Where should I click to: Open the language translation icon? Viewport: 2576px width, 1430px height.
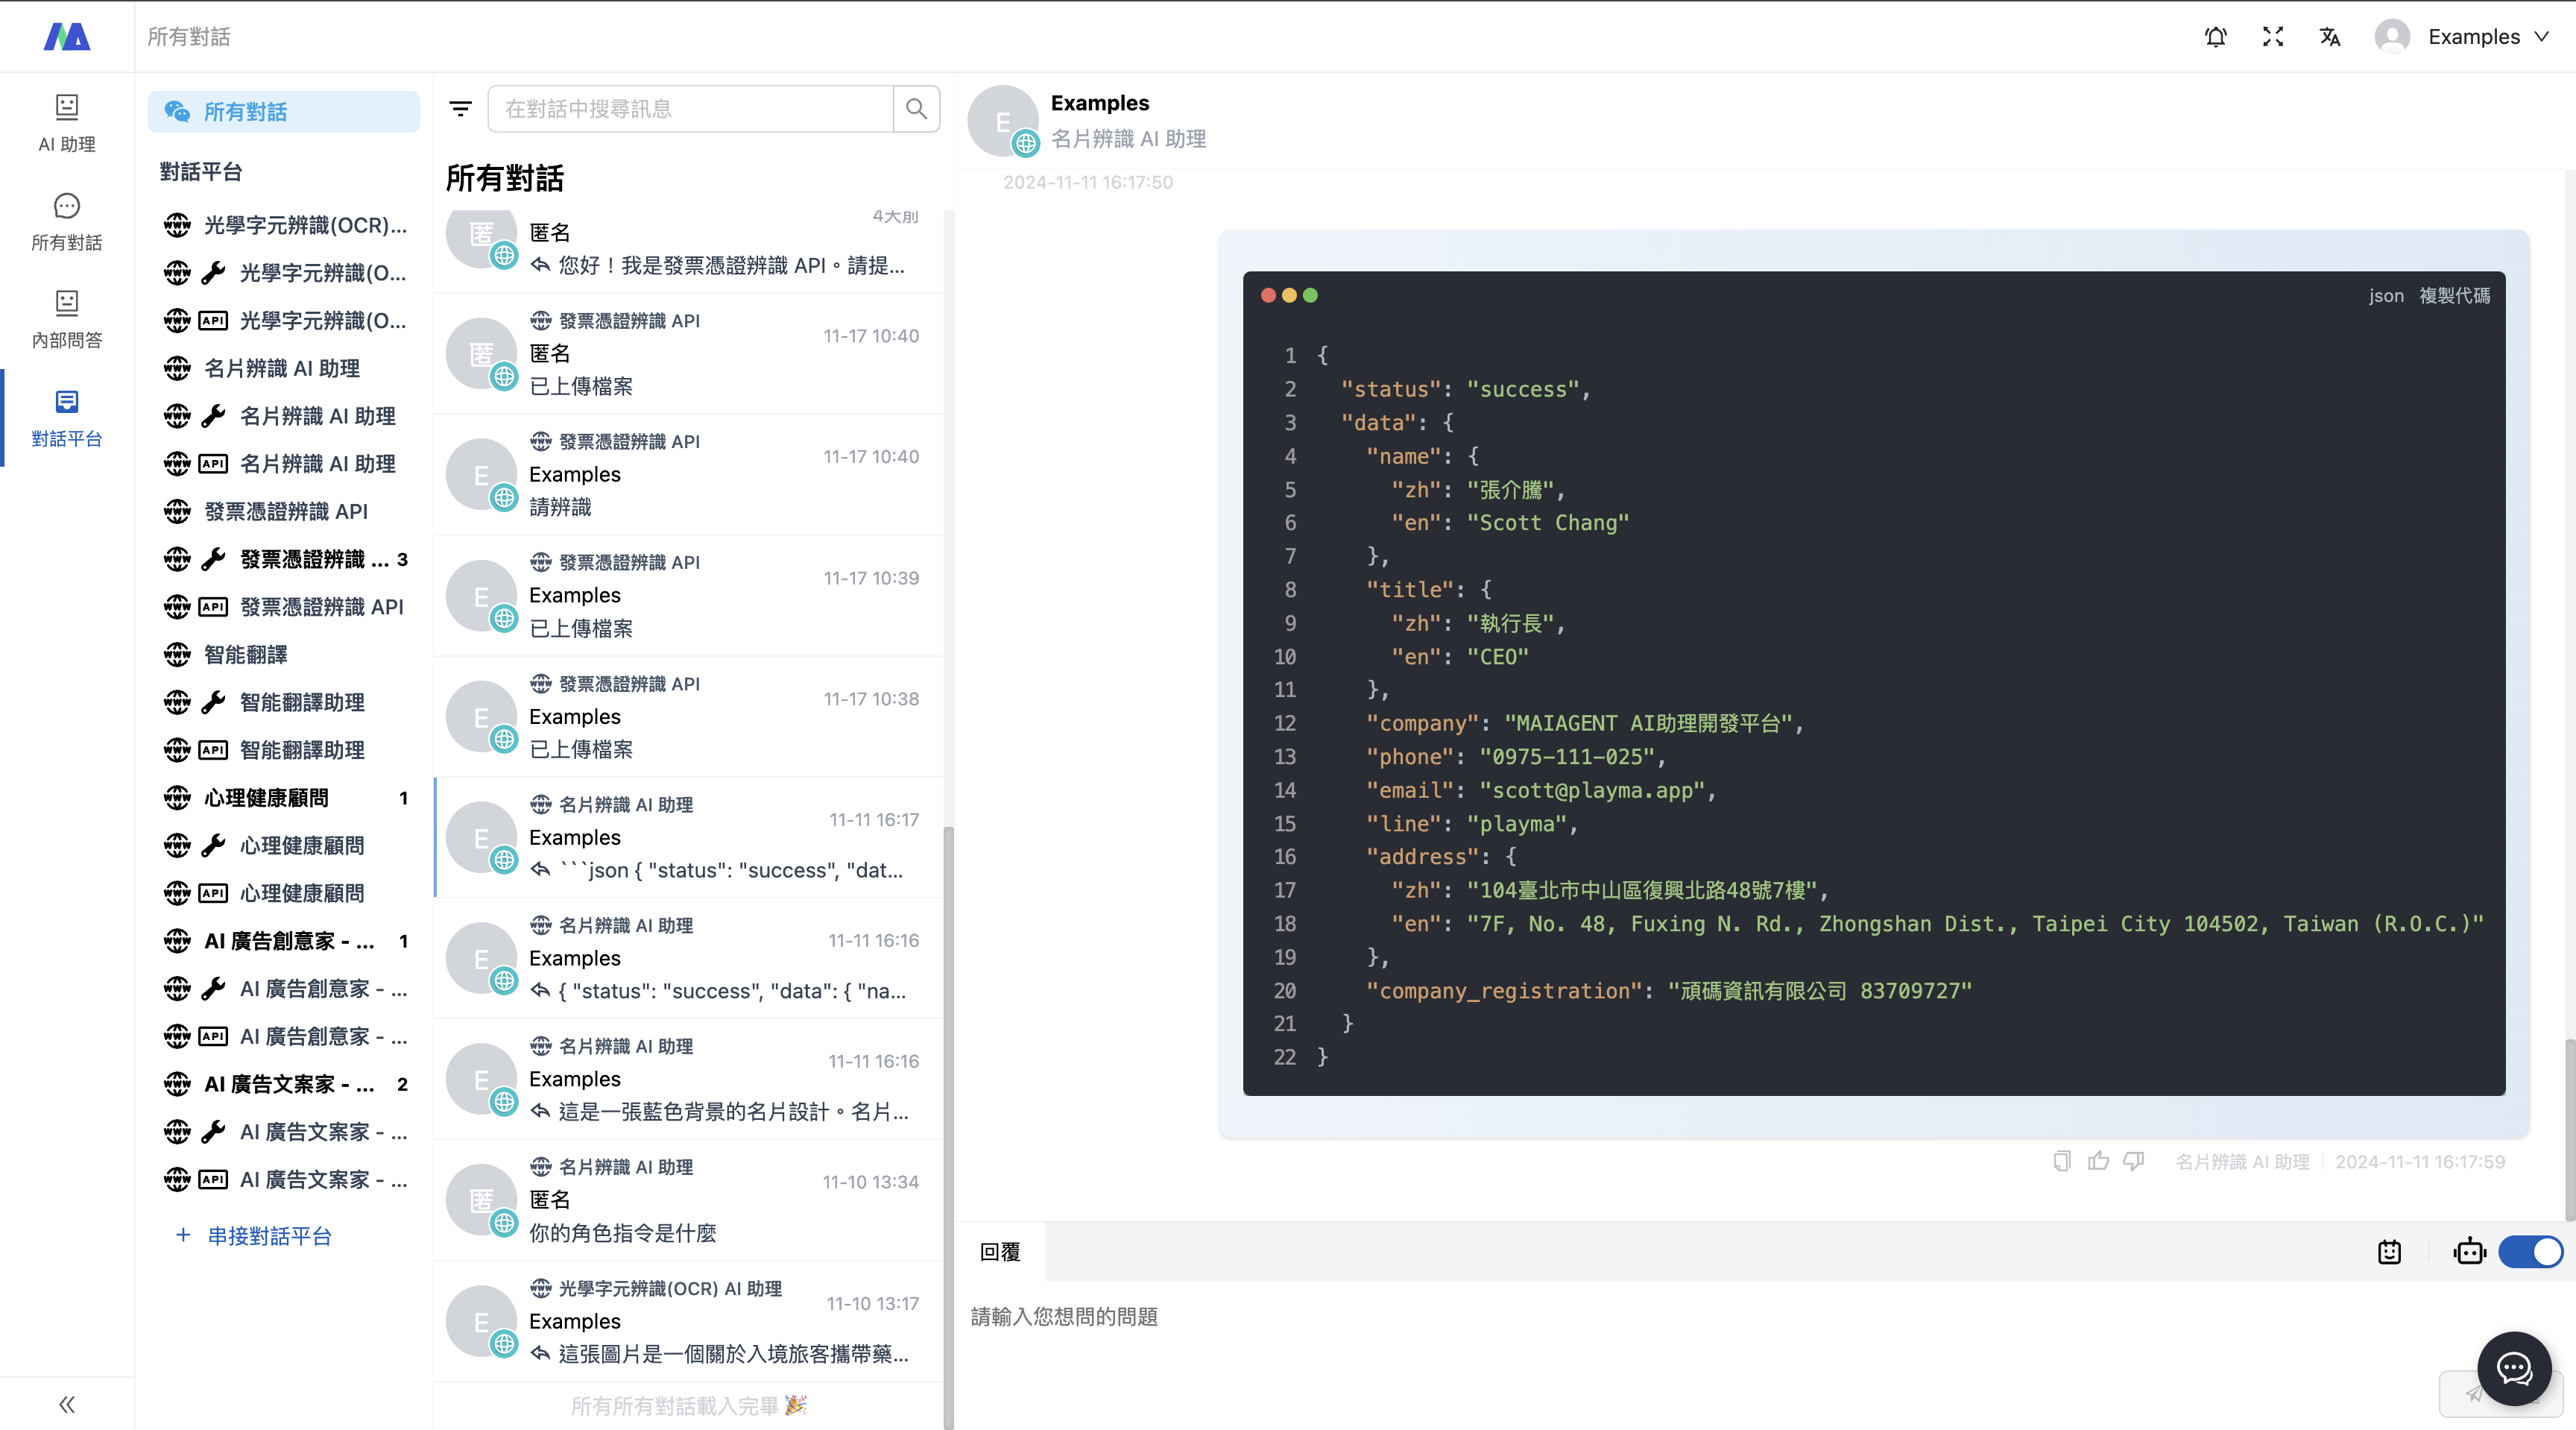(2329, 37)
